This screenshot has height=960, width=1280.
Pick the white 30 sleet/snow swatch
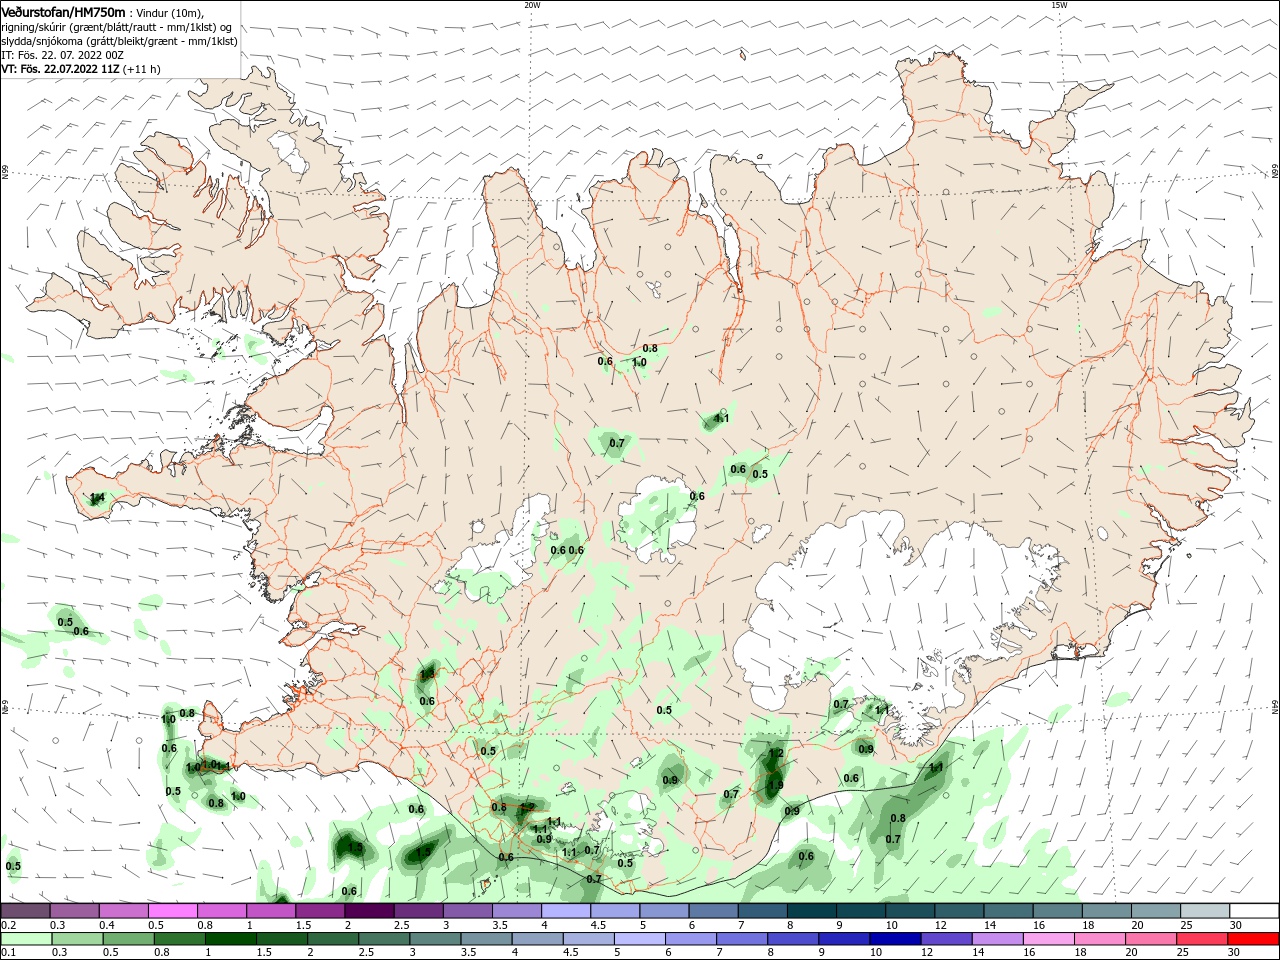1254,911
